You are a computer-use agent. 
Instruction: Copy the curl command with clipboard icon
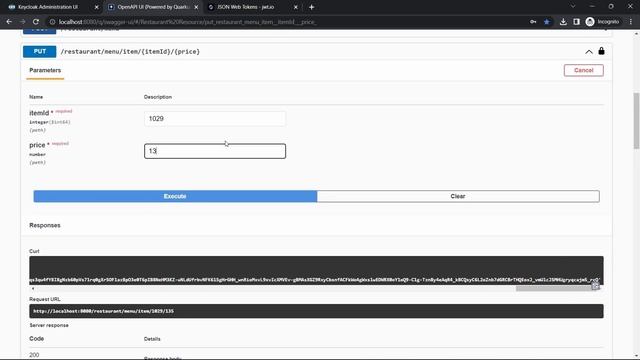pyautogui.click(x=596, y=285)
